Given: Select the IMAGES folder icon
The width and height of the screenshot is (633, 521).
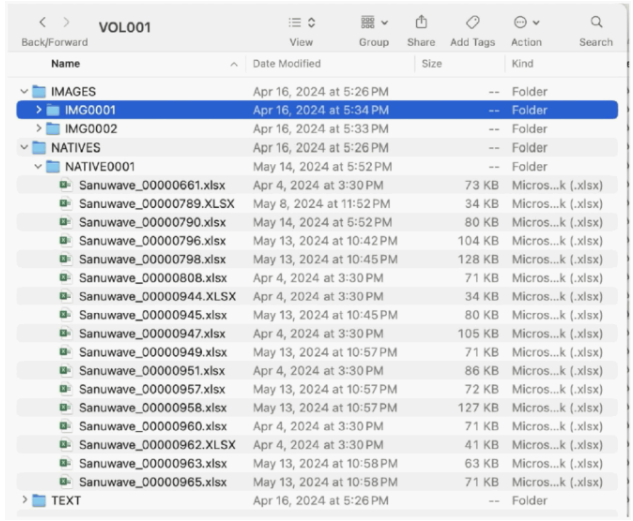Looking at the screenshot, I should click(39, 91).
